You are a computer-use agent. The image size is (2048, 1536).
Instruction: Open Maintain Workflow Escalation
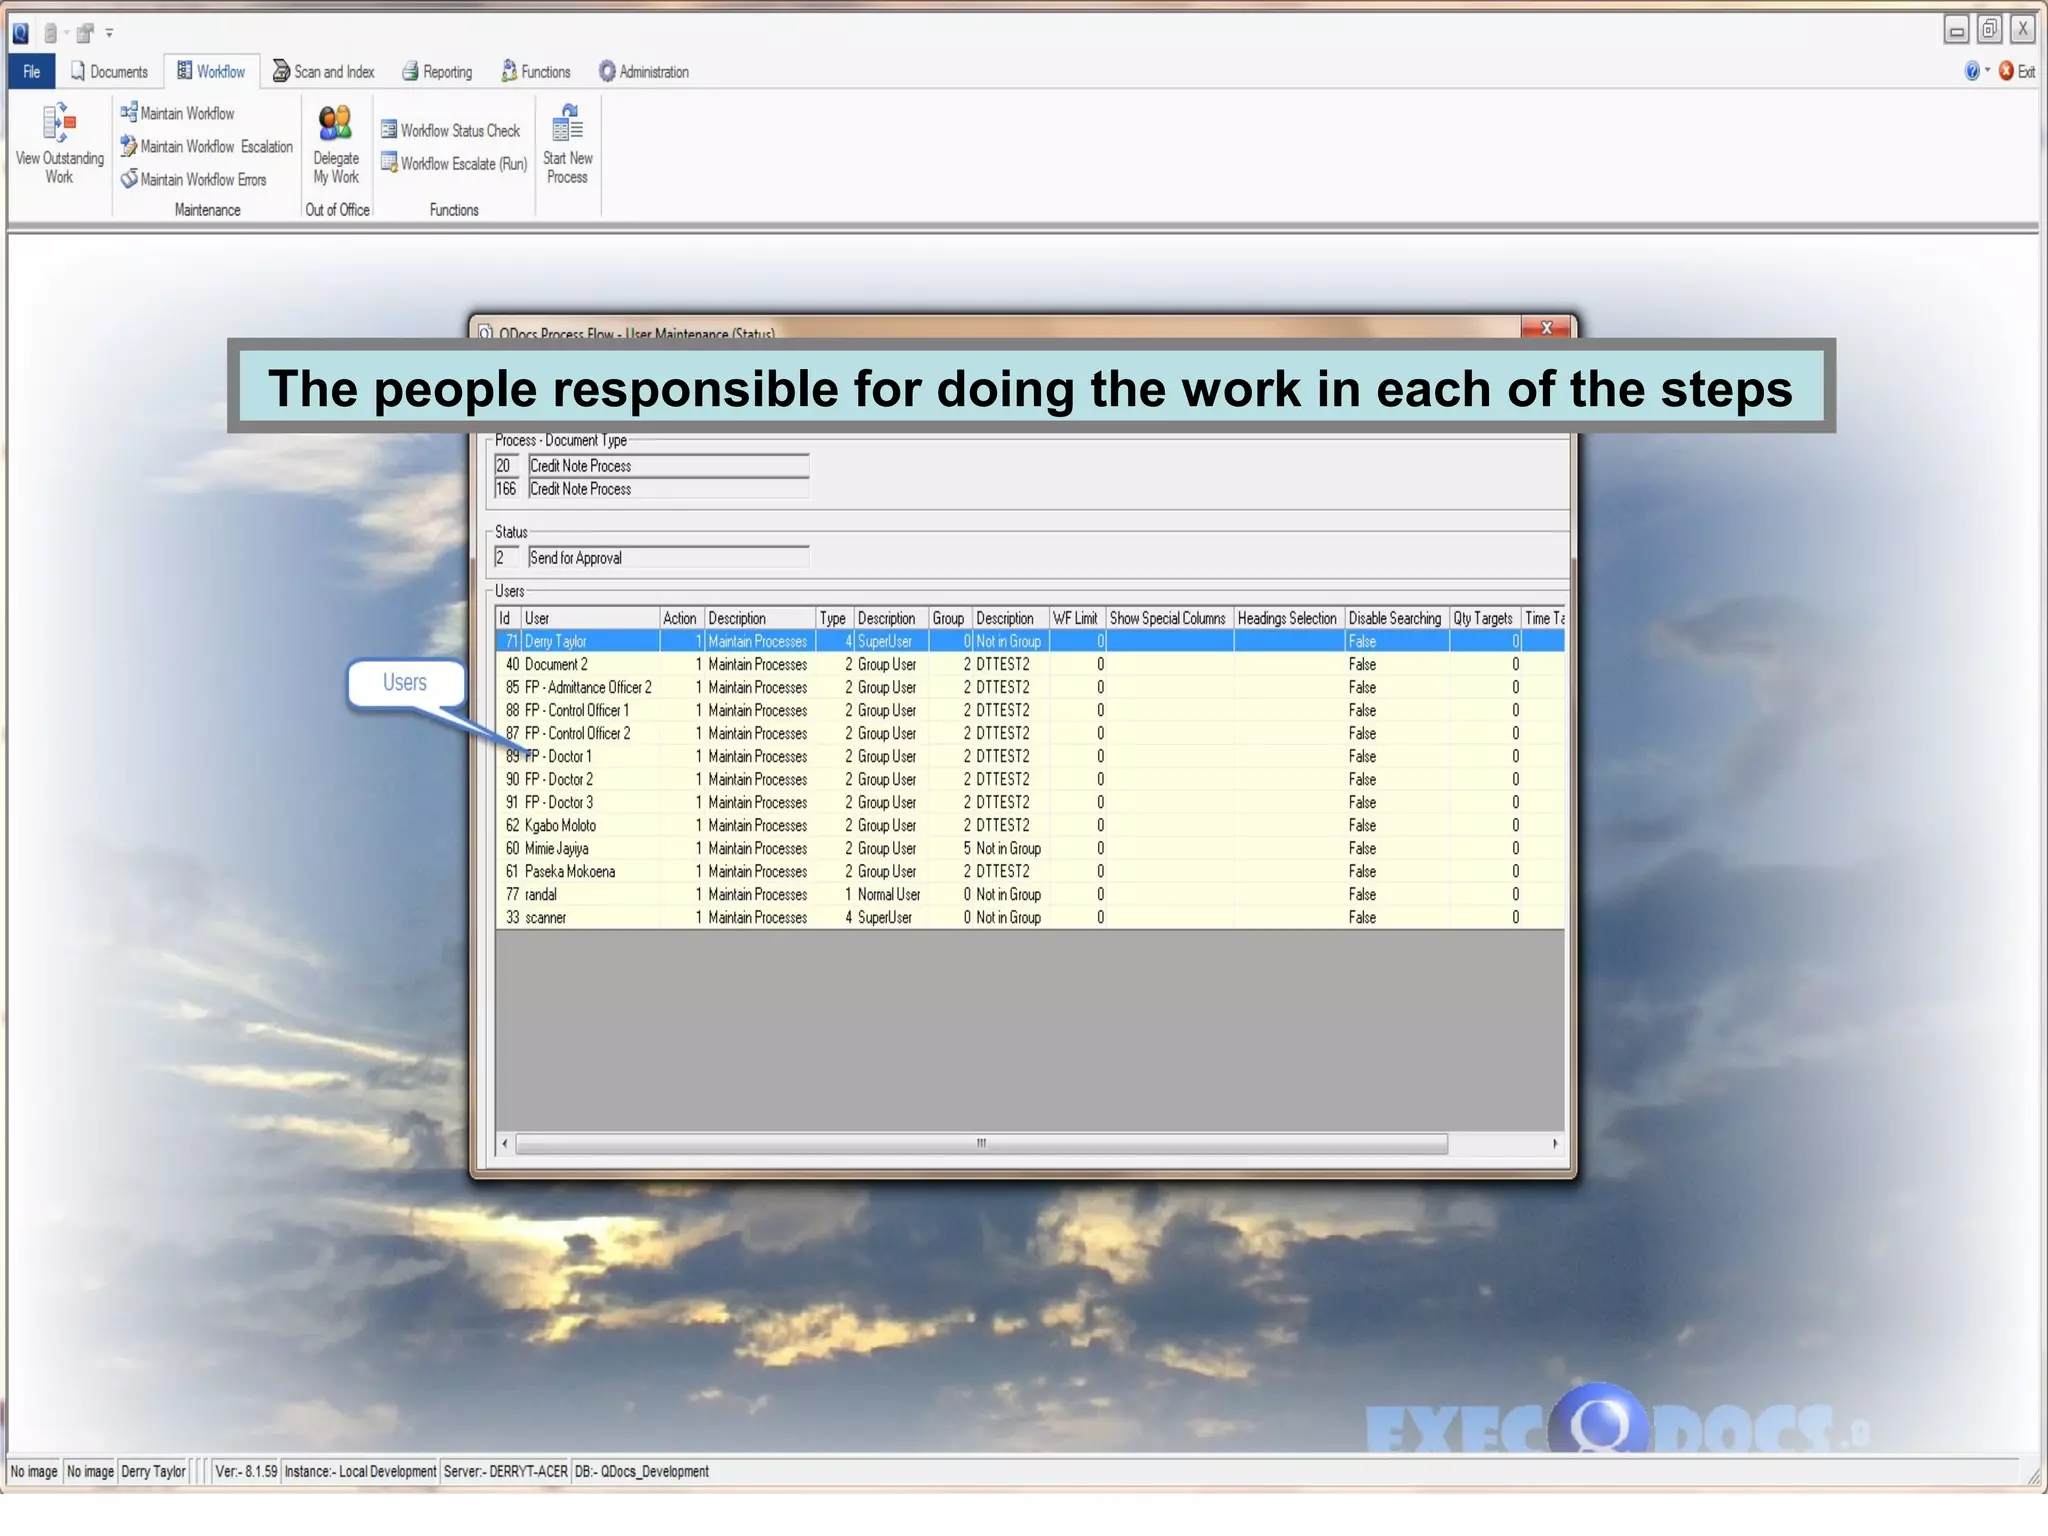[x=207, y=147]
